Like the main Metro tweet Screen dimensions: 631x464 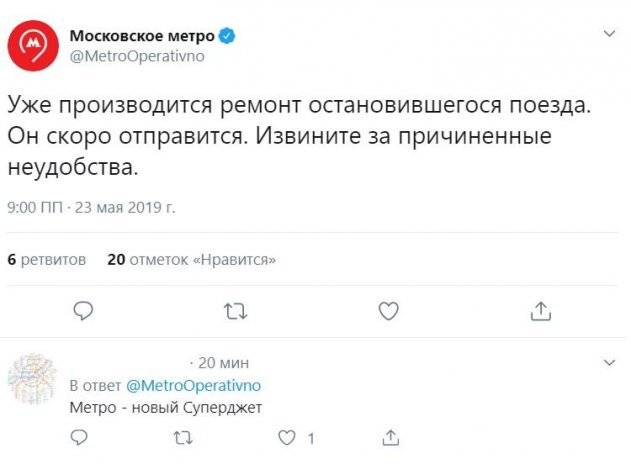pos(388,312)
